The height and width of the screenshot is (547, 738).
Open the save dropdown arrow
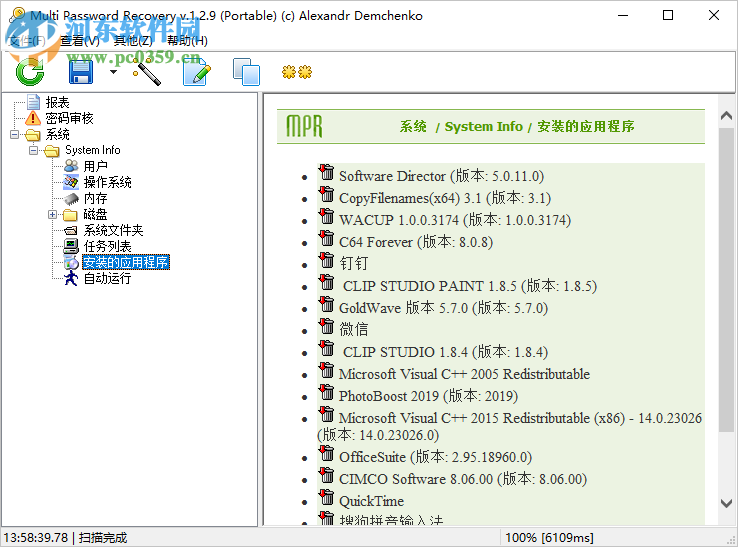(x=113, y=72)
